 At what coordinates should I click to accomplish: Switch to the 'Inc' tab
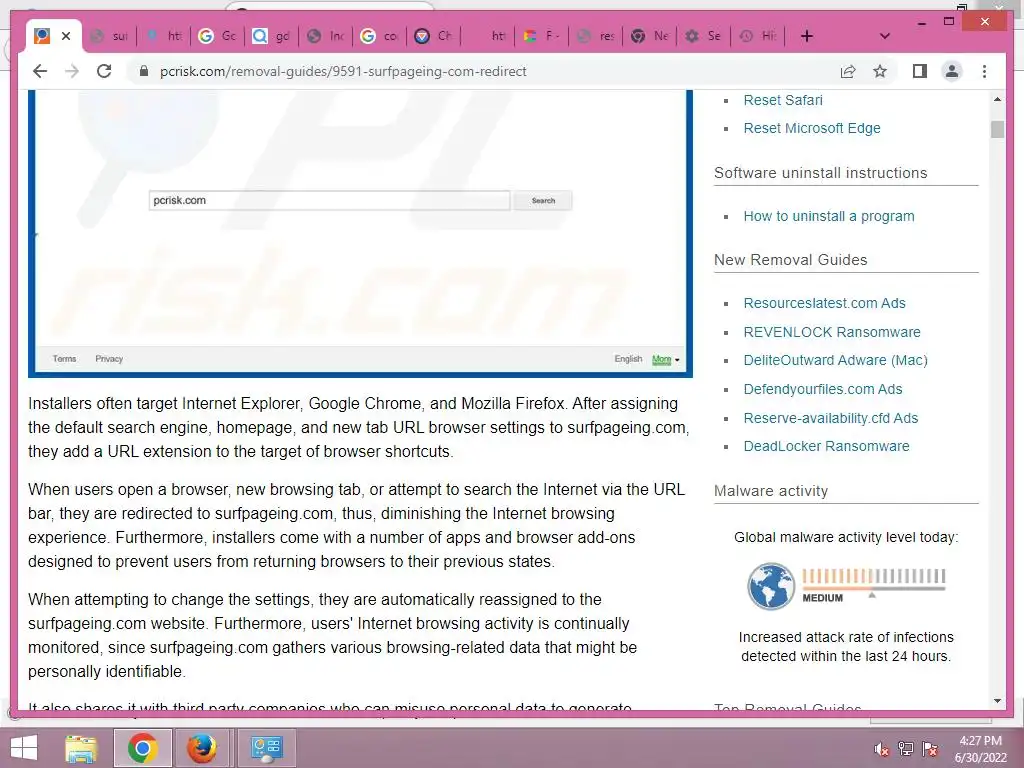pyautogui.click(x=326, y=36)
